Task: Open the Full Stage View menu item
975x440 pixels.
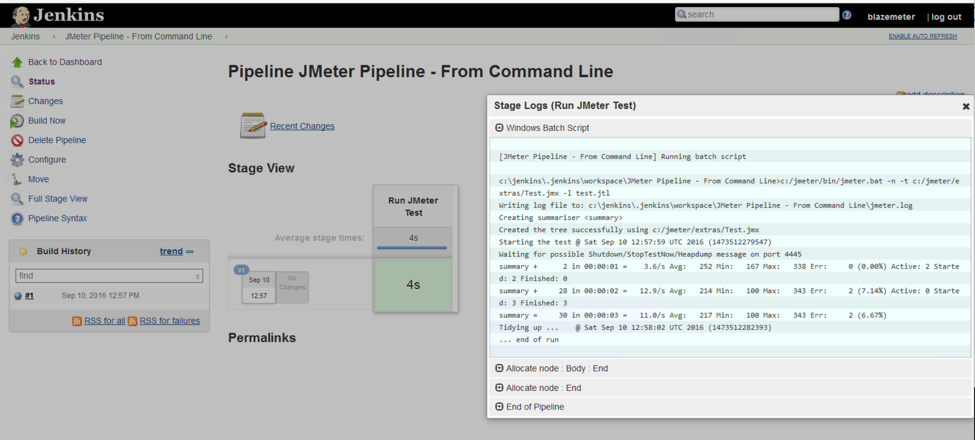Action: click(57, 199)
